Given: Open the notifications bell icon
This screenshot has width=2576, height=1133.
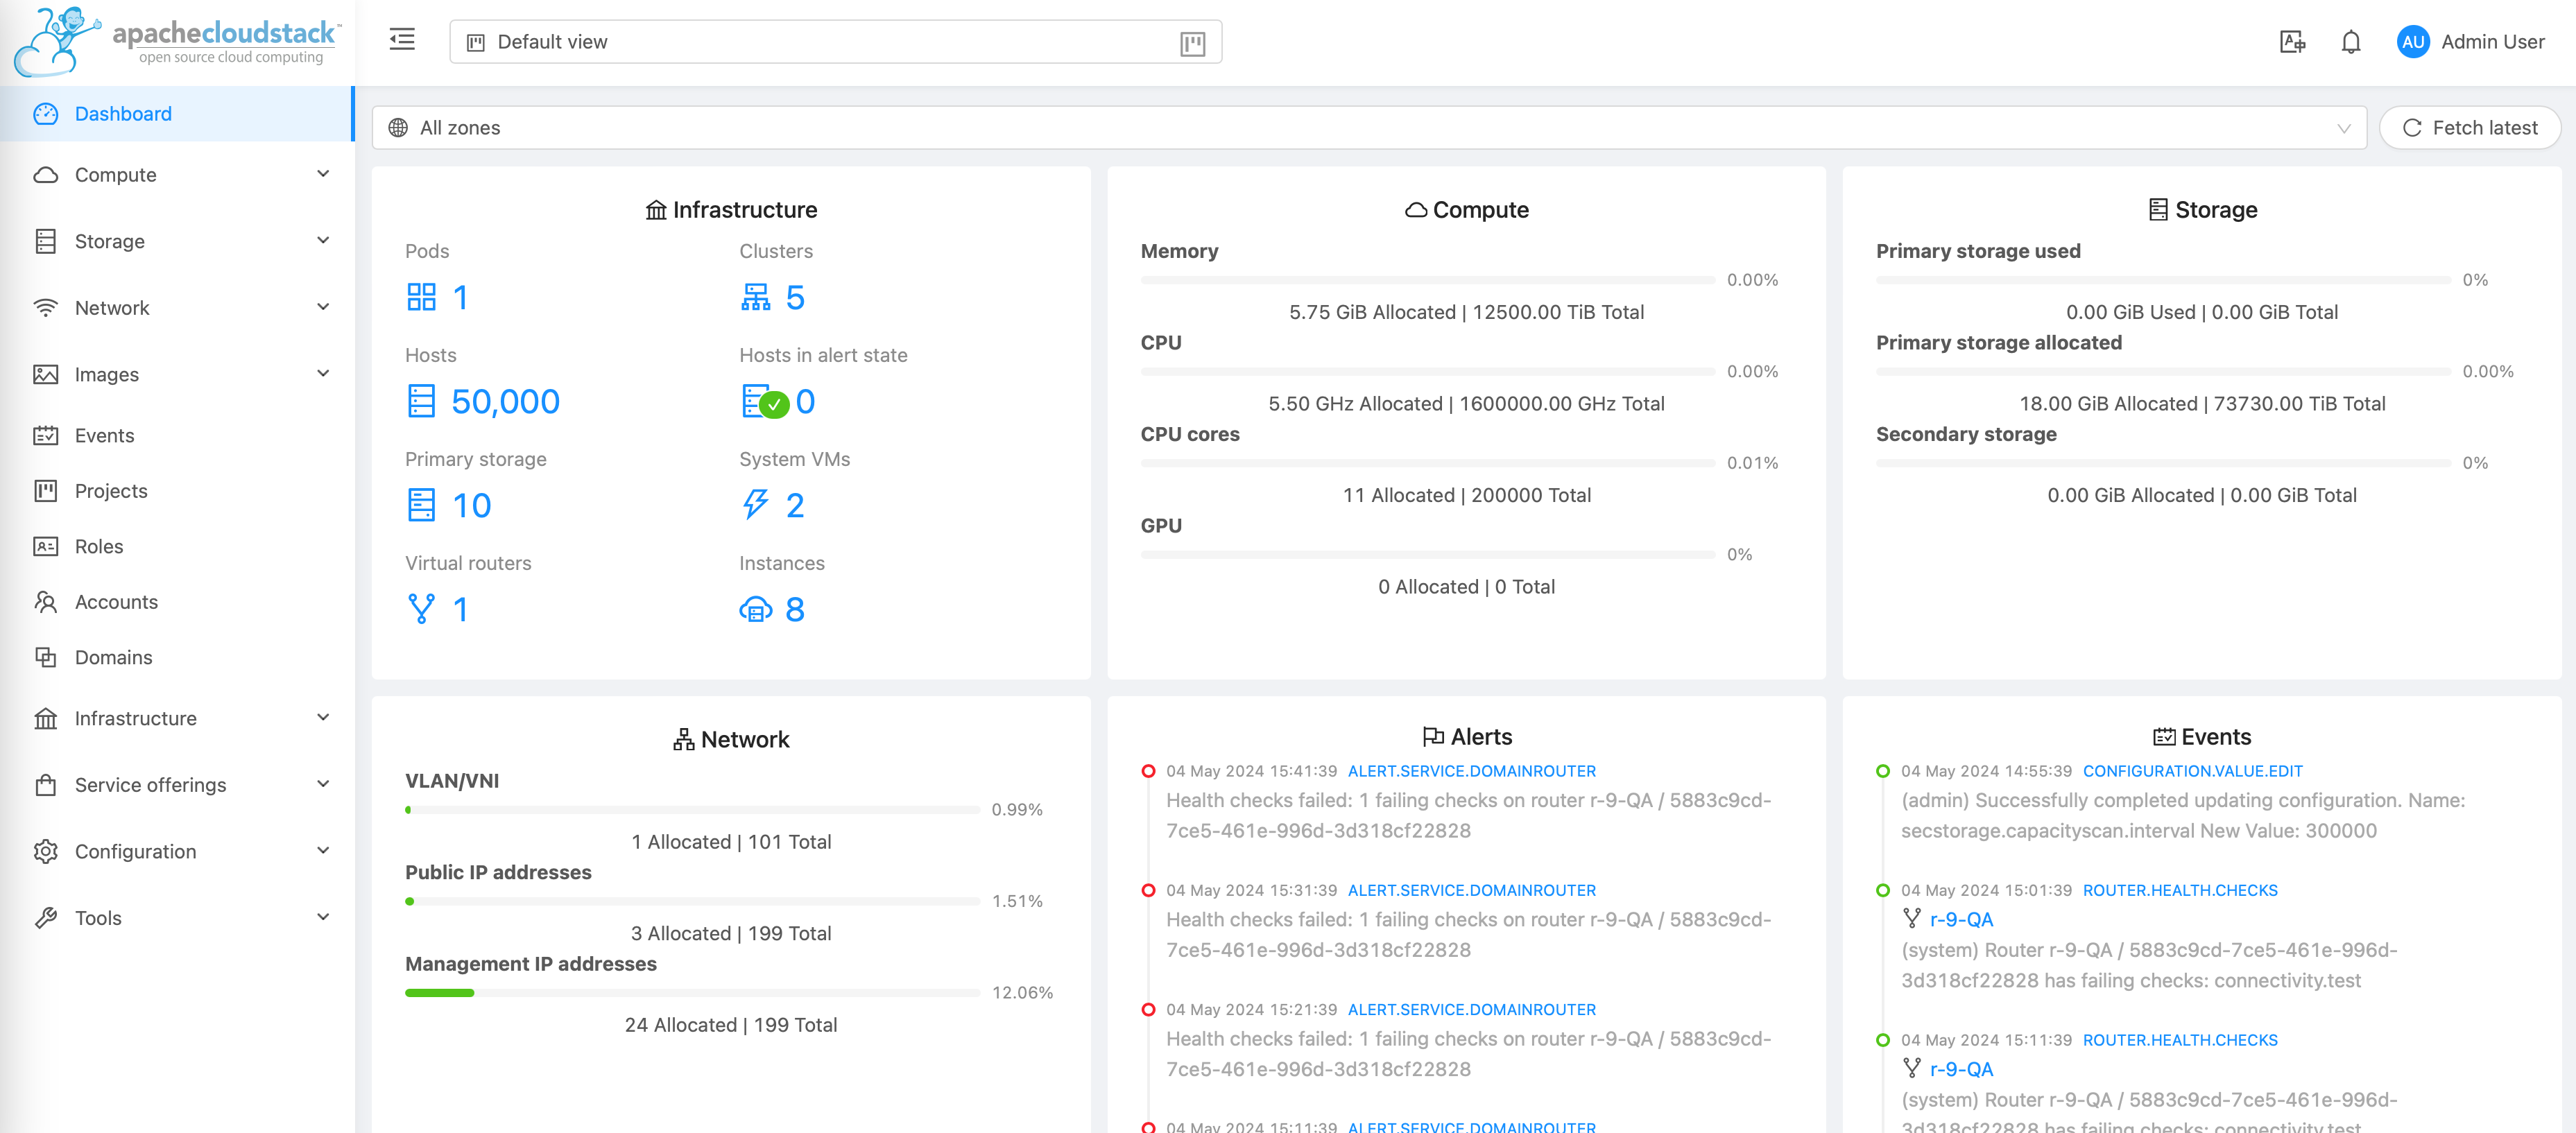Looking at the screenshot, I should click(2350, 42).
